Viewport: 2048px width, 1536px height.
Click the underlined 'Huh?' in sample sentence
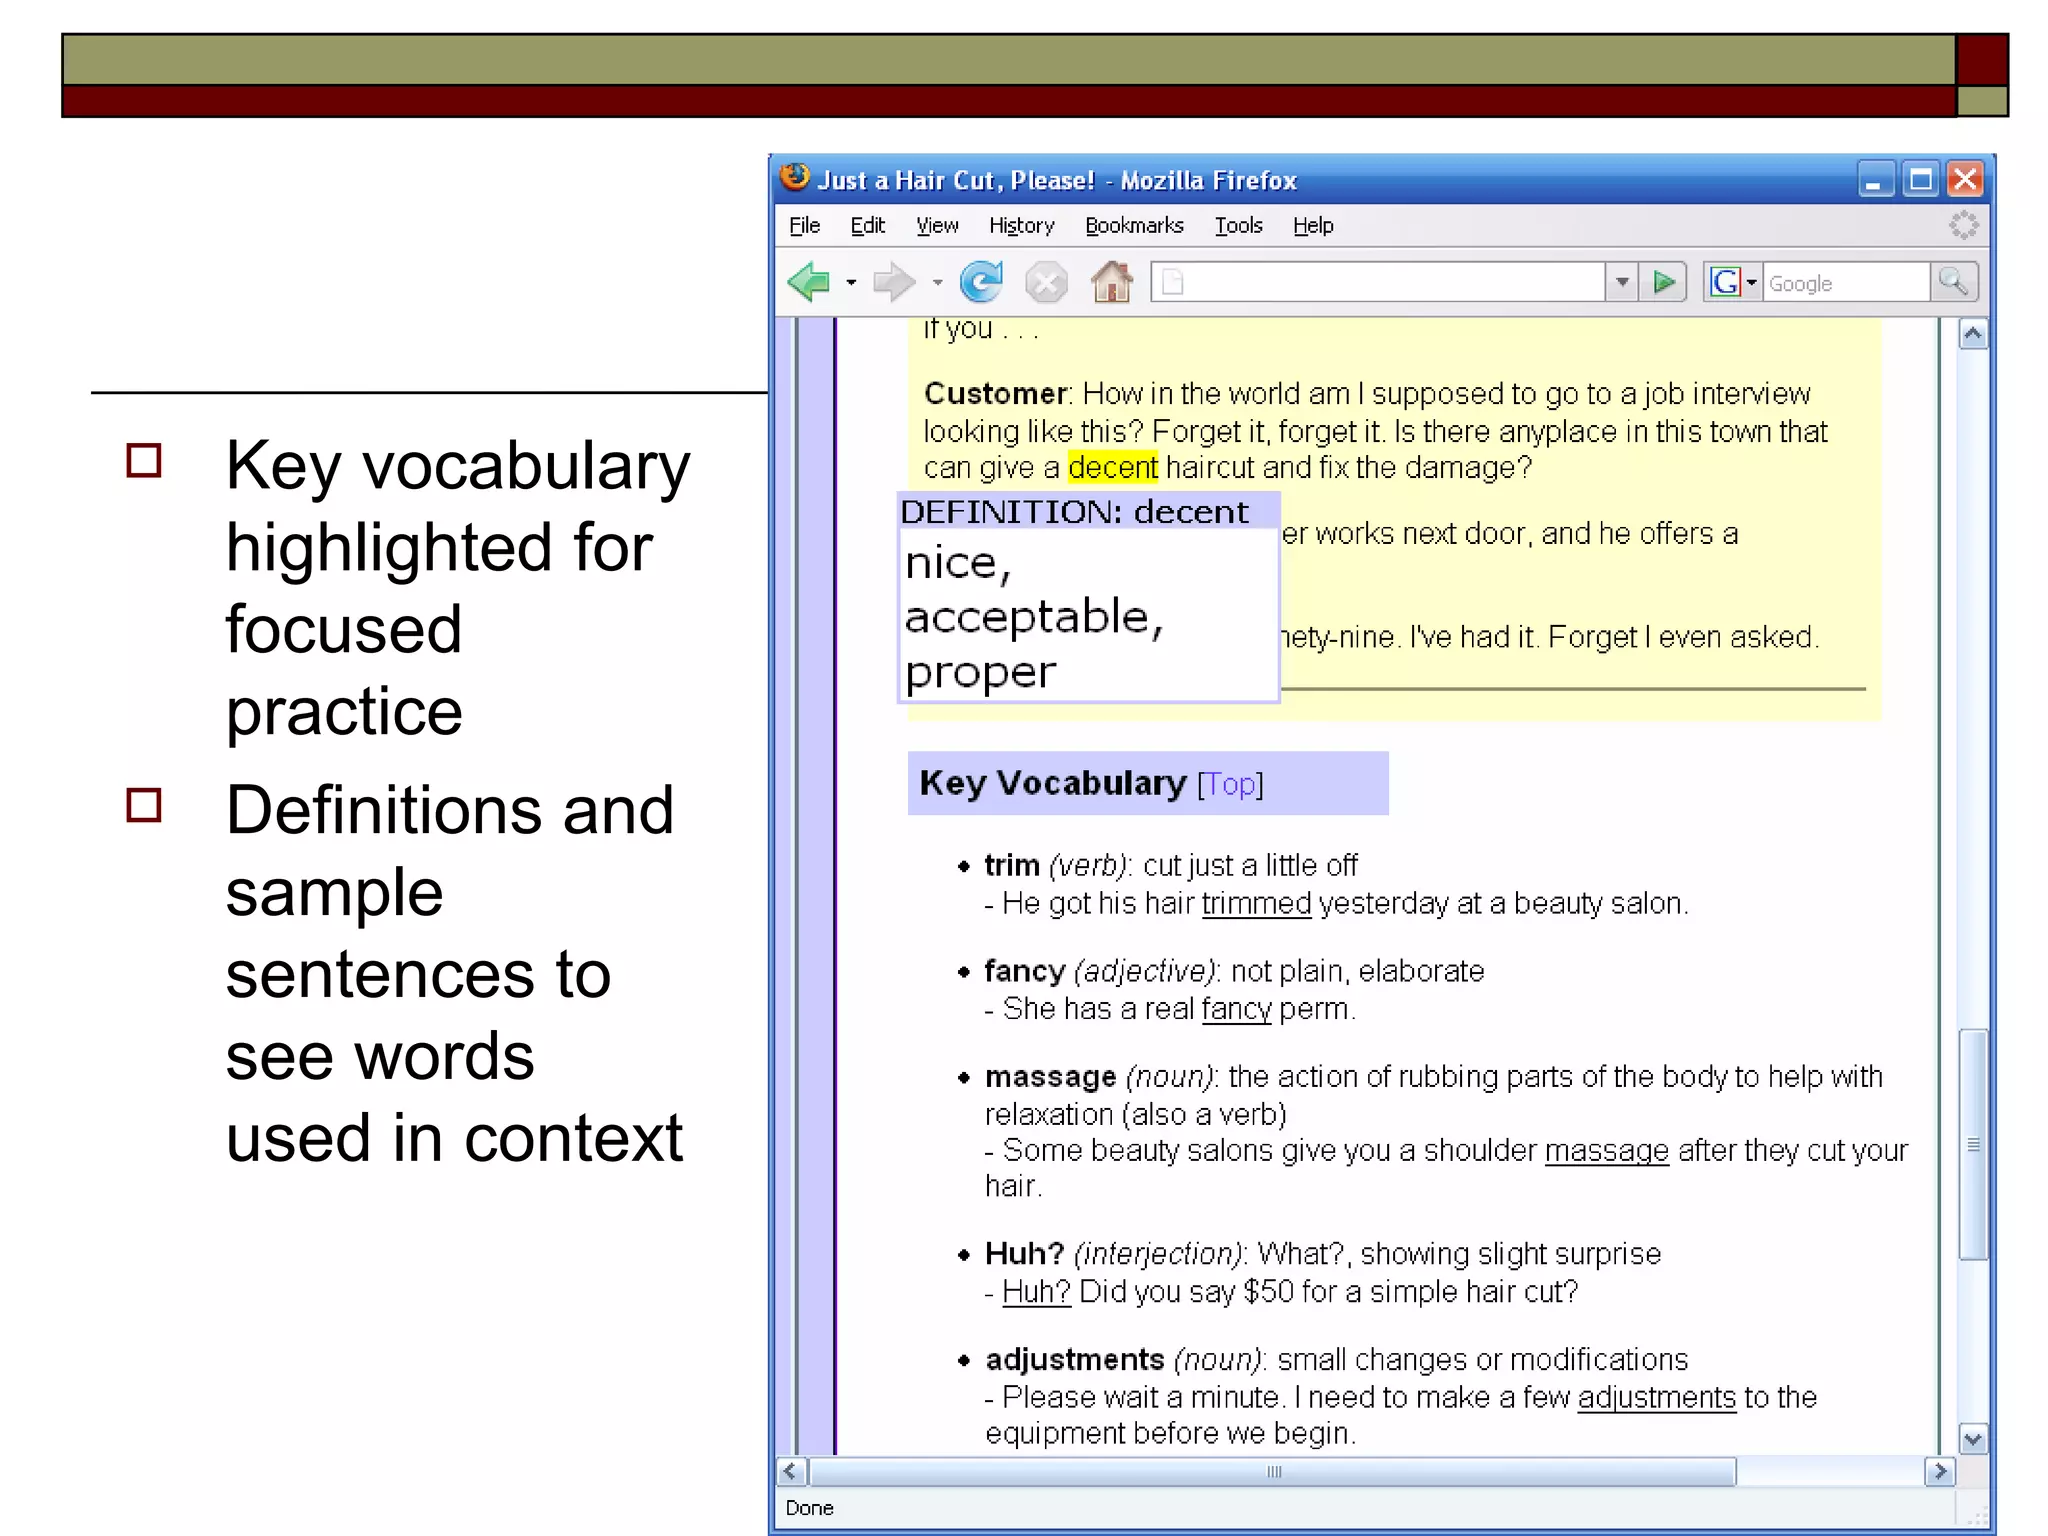click(1036, 1292)
